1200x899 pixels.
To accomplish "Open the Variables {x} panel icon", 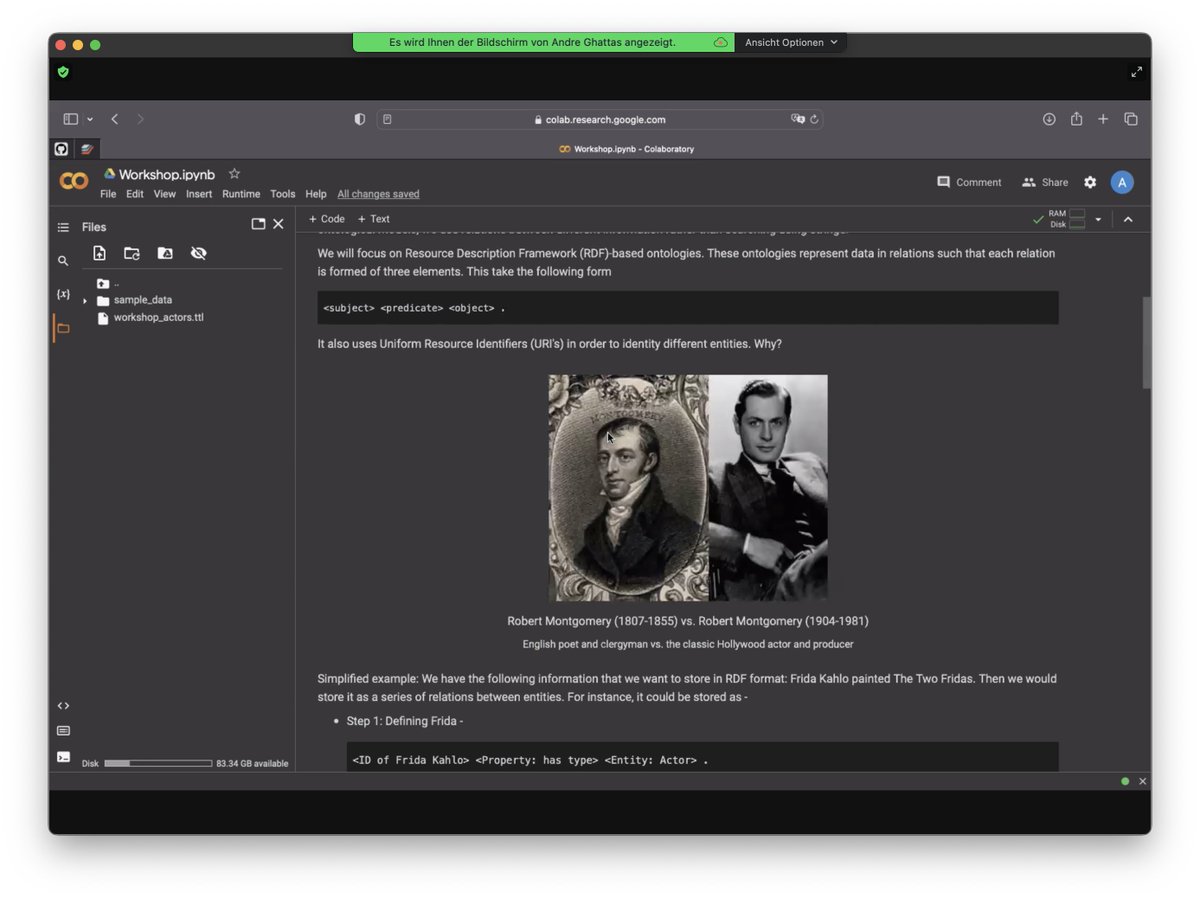I will (63, 294).
